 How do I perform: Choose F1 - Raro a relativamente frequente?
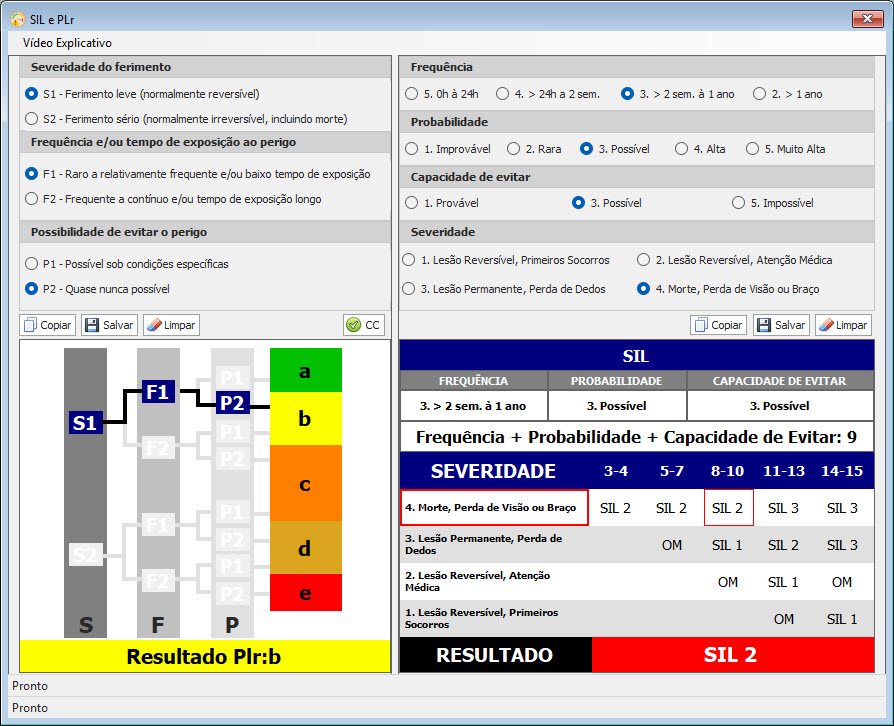tap(198, 174)
